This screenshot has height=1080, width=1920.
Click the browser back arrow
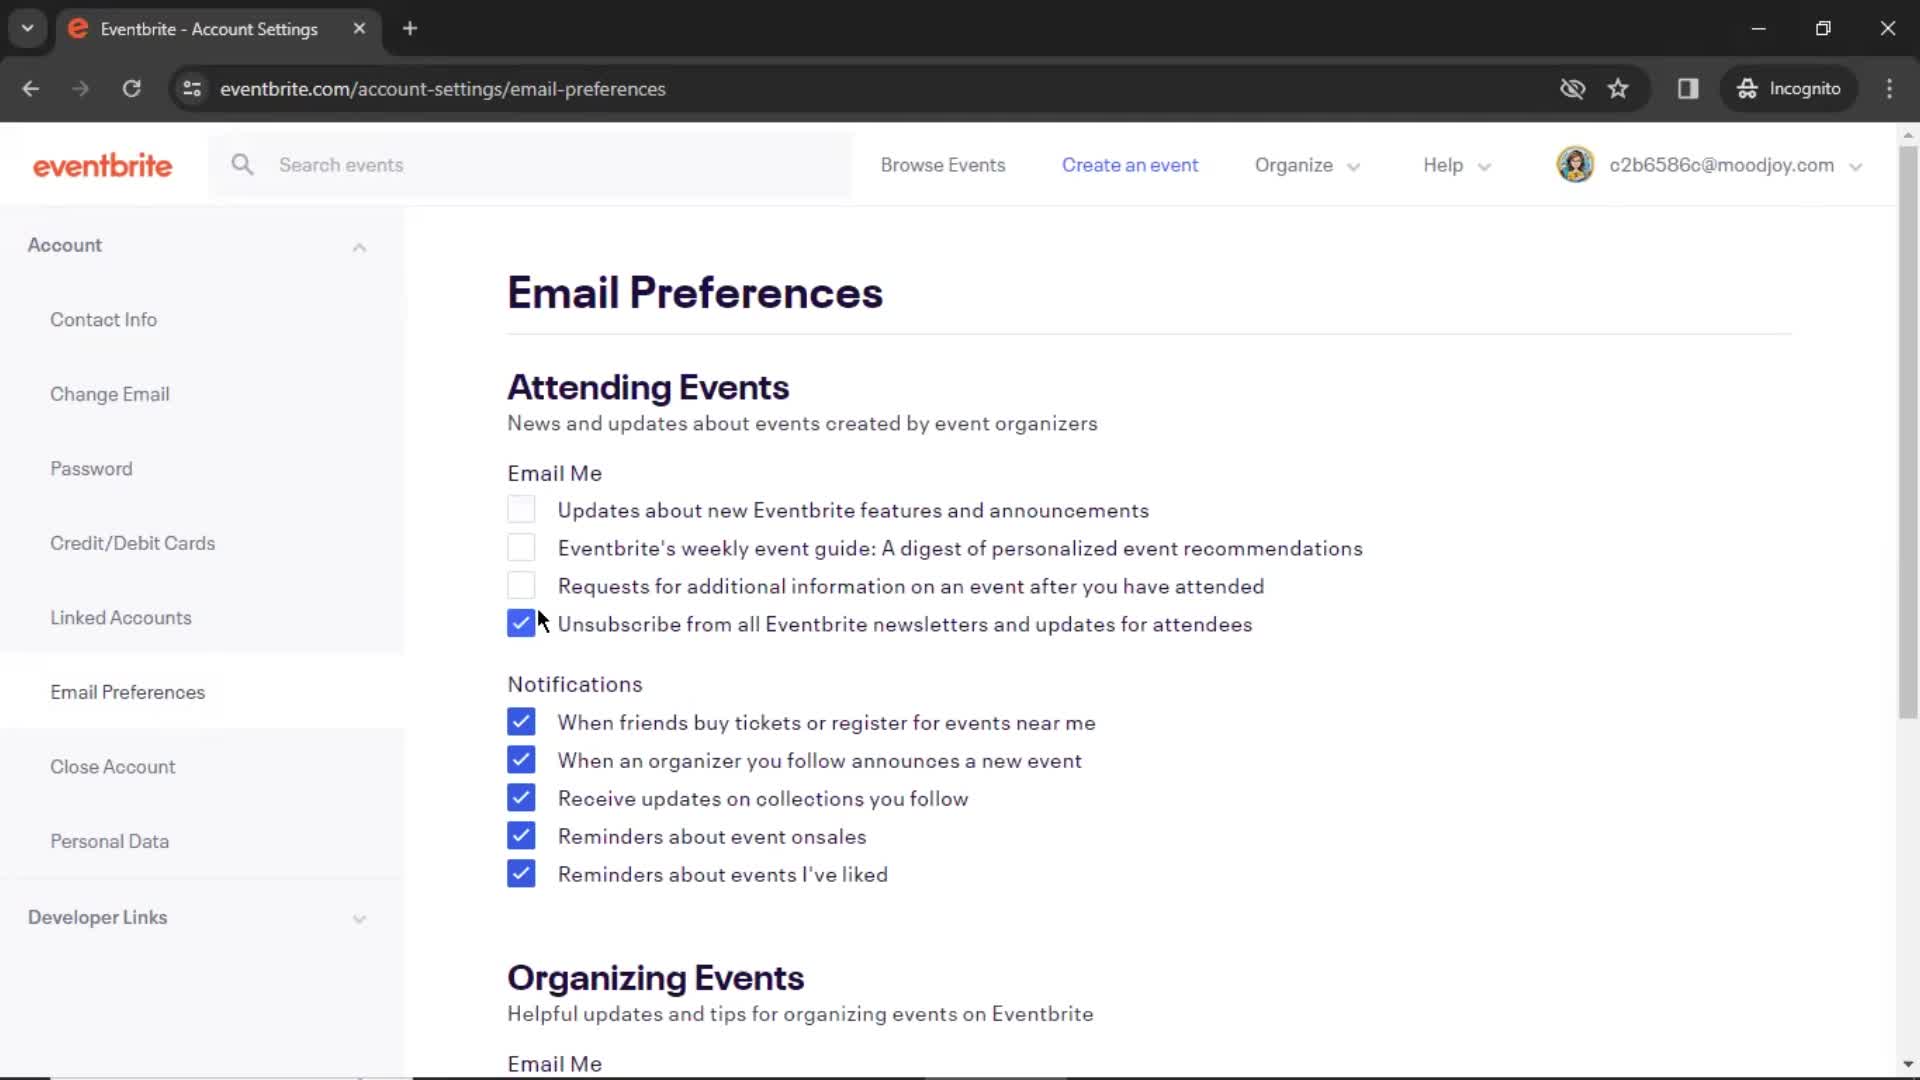click(31, 88)
